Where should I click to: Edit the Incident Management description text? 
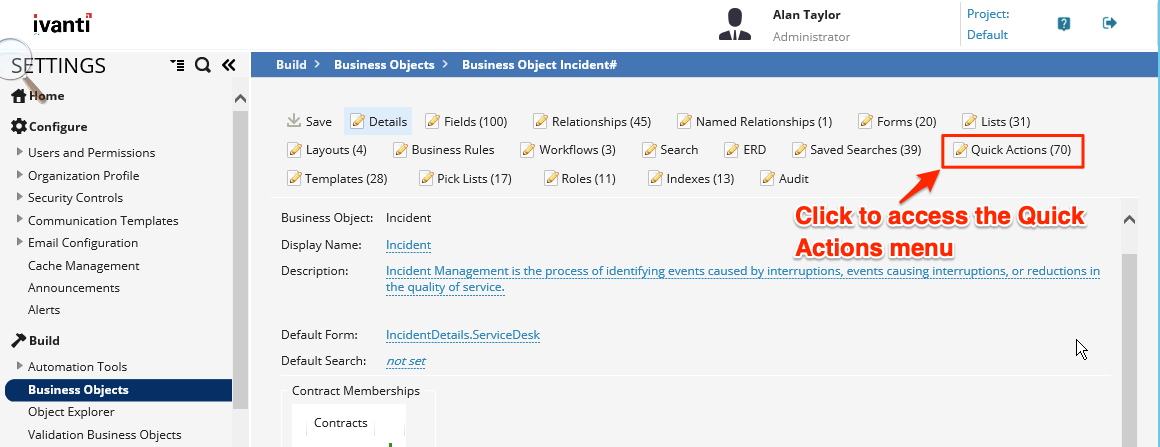[x=743, y=279]
